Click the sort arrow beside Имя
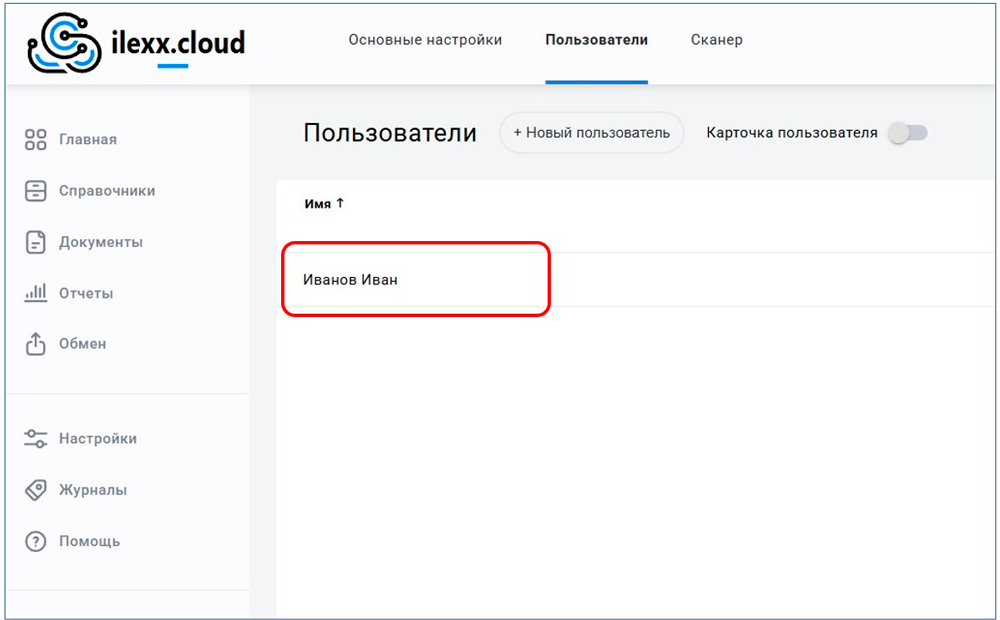Viewport: 1000px width, 620px height. 340,203
